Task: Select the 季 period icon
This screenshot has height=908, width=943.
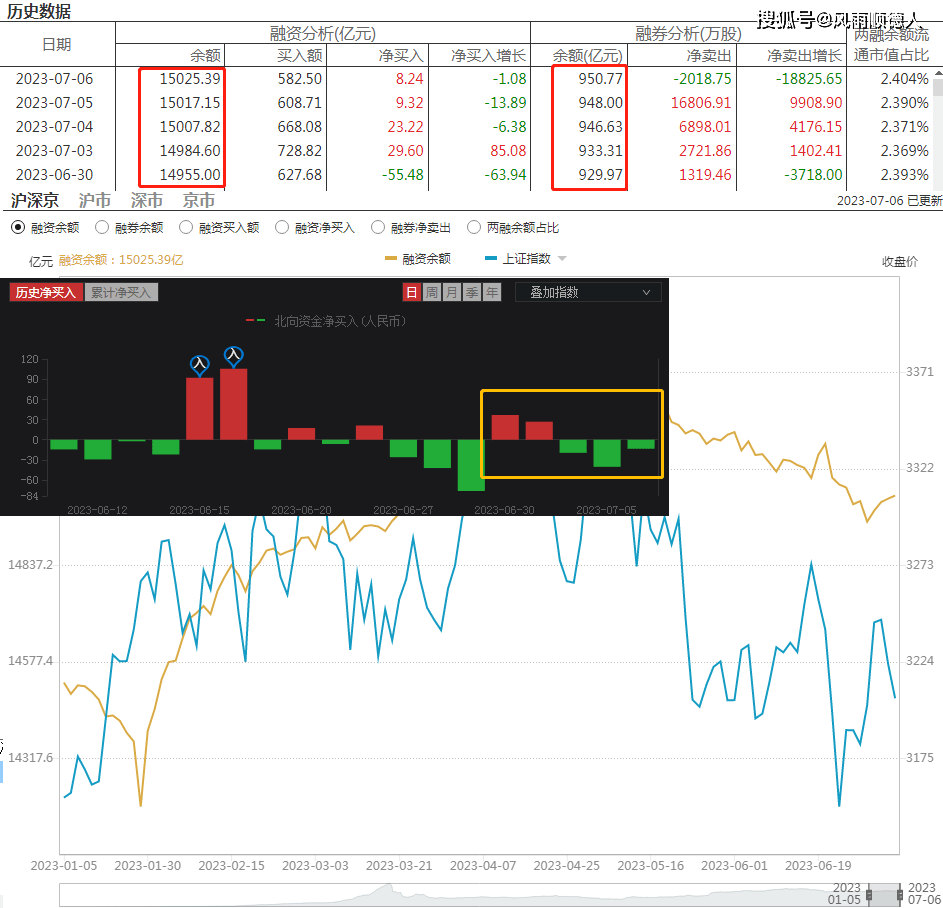Action: coord(472,292)
